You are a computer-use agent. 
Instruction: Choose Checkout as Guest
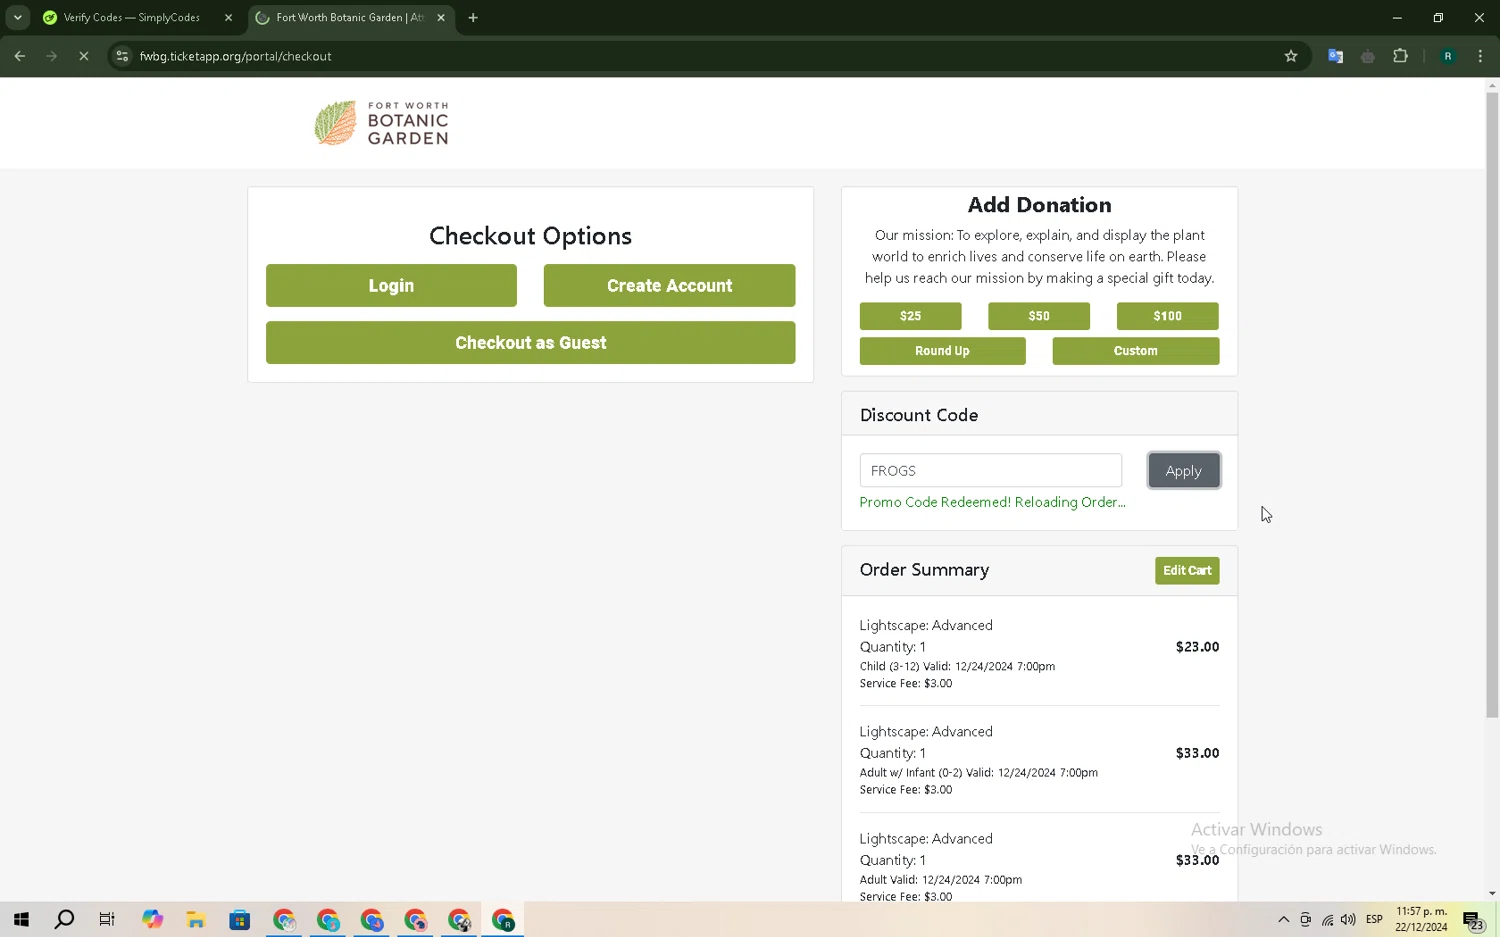[531, 342]
